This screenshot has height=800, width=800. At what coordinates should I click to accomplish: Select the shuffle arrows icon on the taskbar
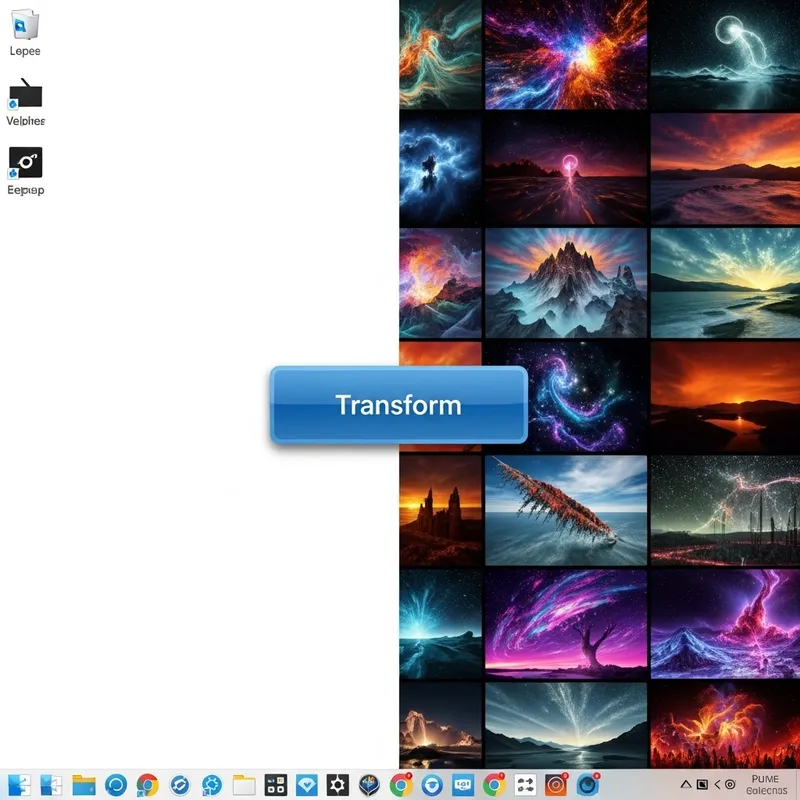coord(528,785)
